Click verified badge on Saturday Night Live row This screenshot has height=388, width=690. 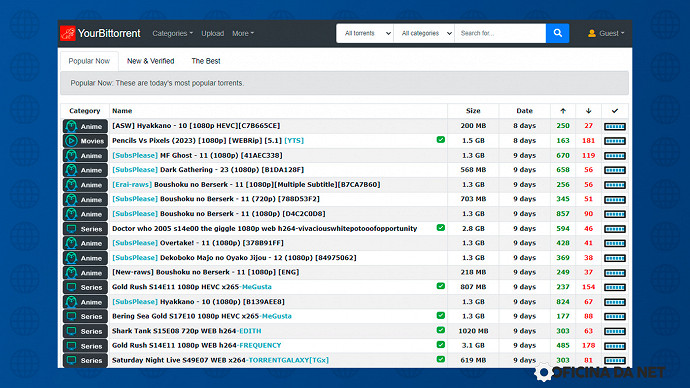click(x=440, y=359)
